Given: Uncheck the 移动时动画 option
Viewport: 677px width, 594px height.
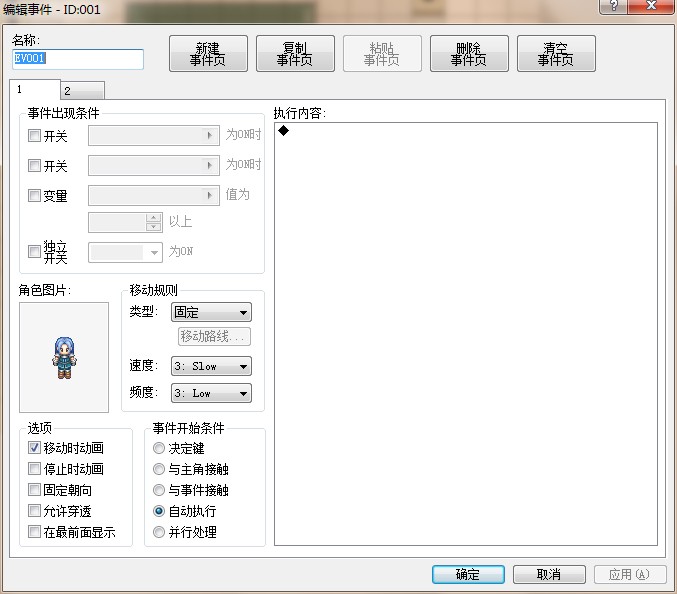Looking at the screenshot, I should [34, 447].
